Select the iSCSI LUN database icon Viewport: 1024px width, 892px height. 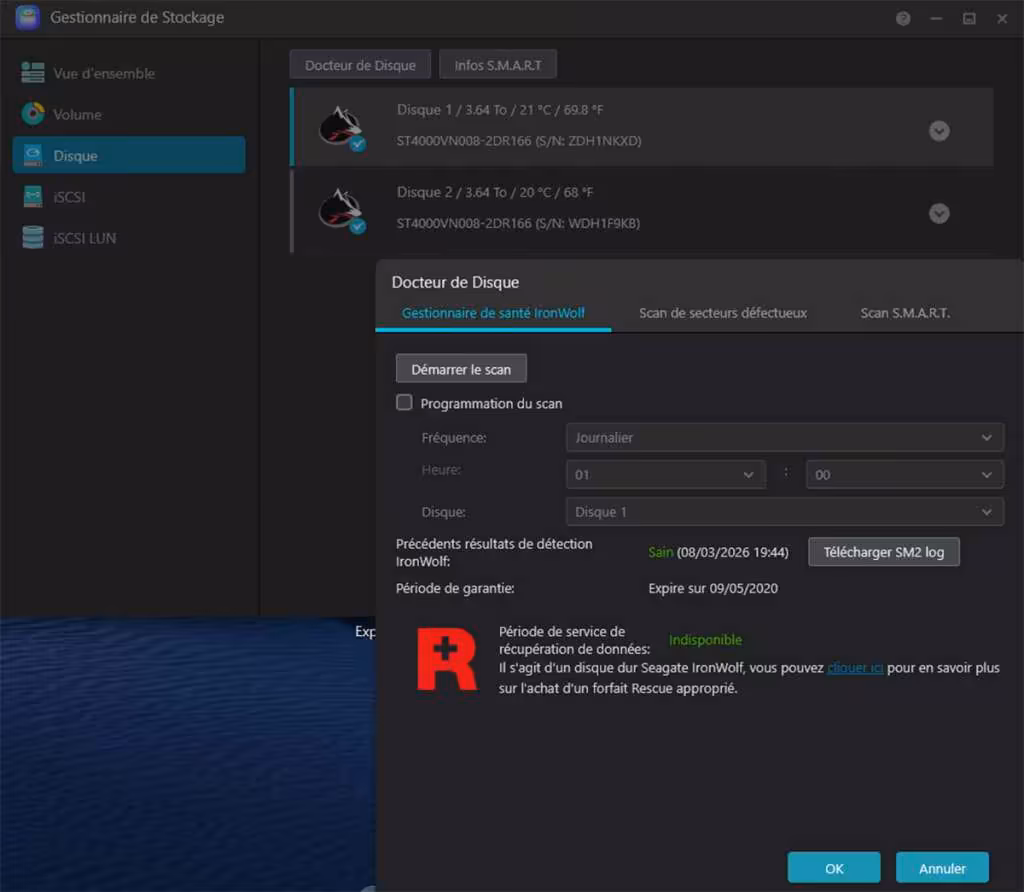coord(33,237)
